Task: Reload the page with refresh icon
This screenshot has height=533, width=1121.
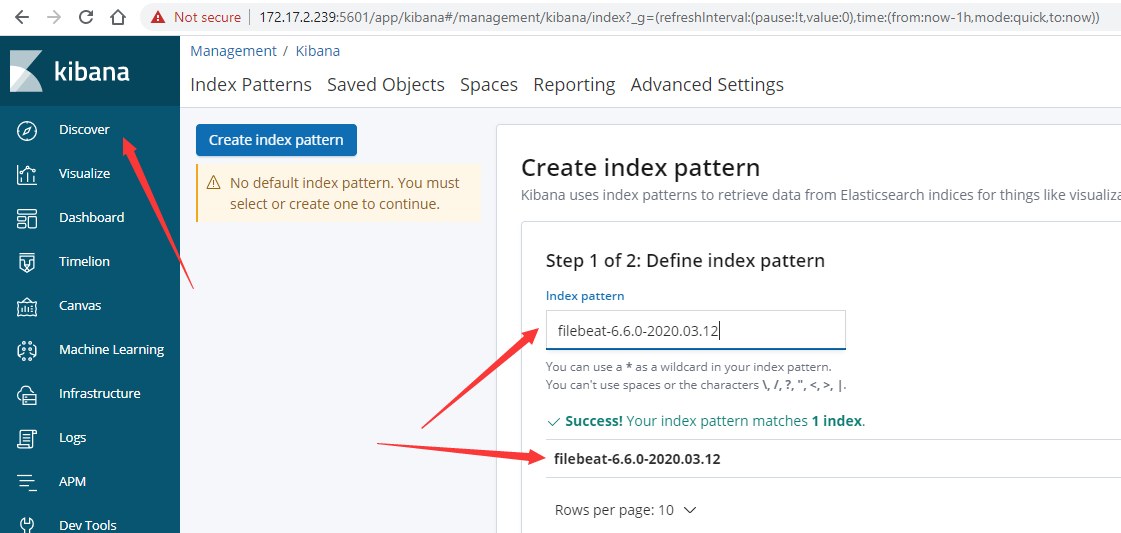Action: click(87, 17)
